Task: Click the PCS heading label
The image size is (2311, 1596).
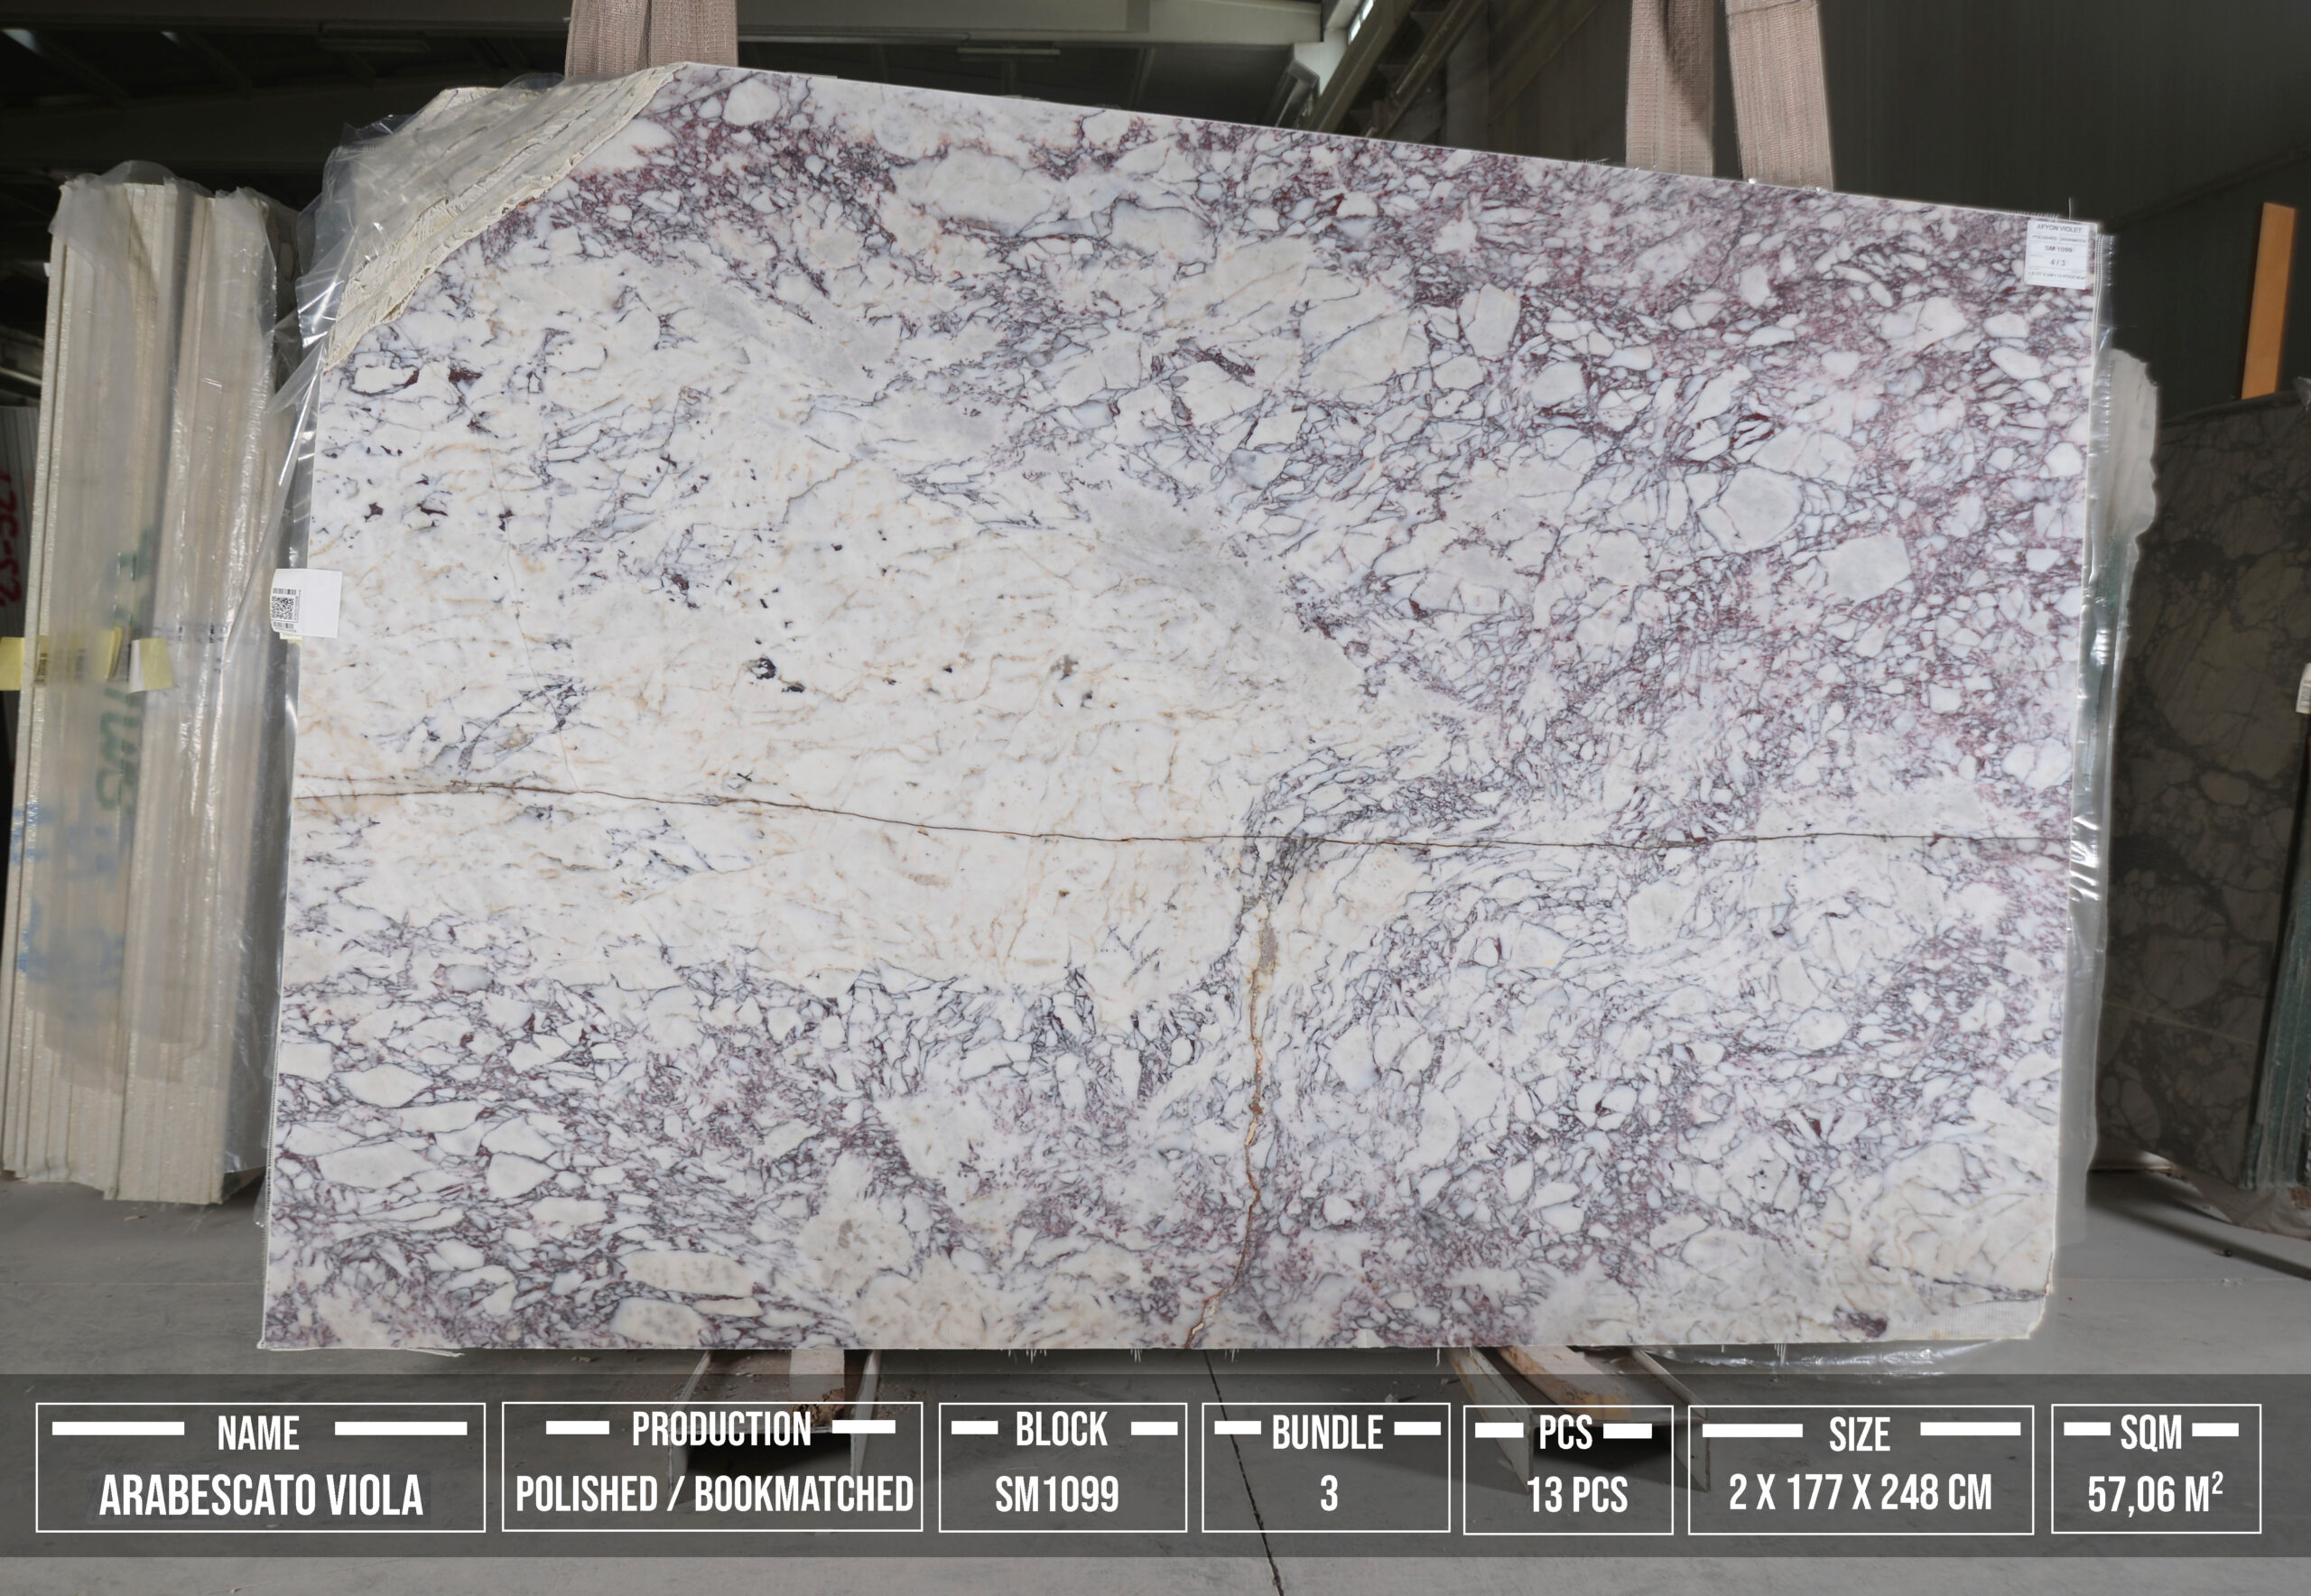Action: (1565, 1432)
